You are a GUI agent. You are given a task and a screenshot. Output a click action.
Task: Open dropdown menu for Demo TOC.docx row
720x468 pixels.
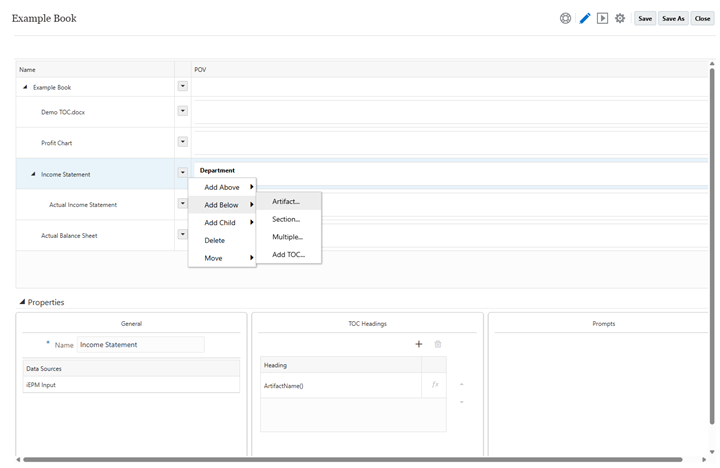click(182, 111)
